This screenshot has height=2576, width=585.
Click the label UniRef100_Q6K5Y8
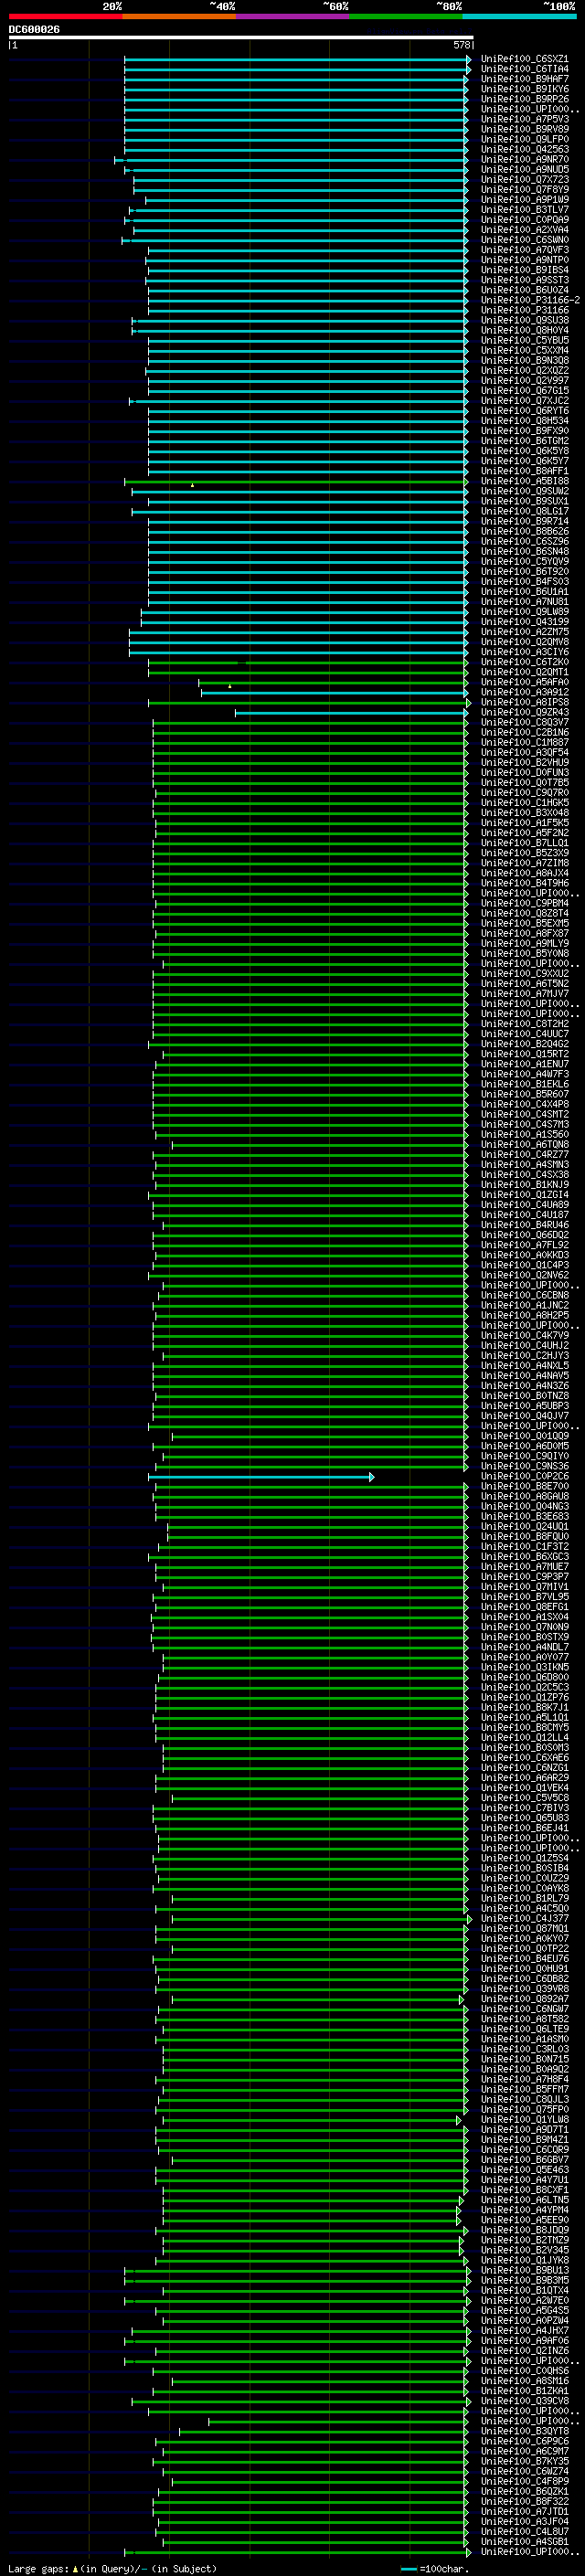[x=524, y=451]
